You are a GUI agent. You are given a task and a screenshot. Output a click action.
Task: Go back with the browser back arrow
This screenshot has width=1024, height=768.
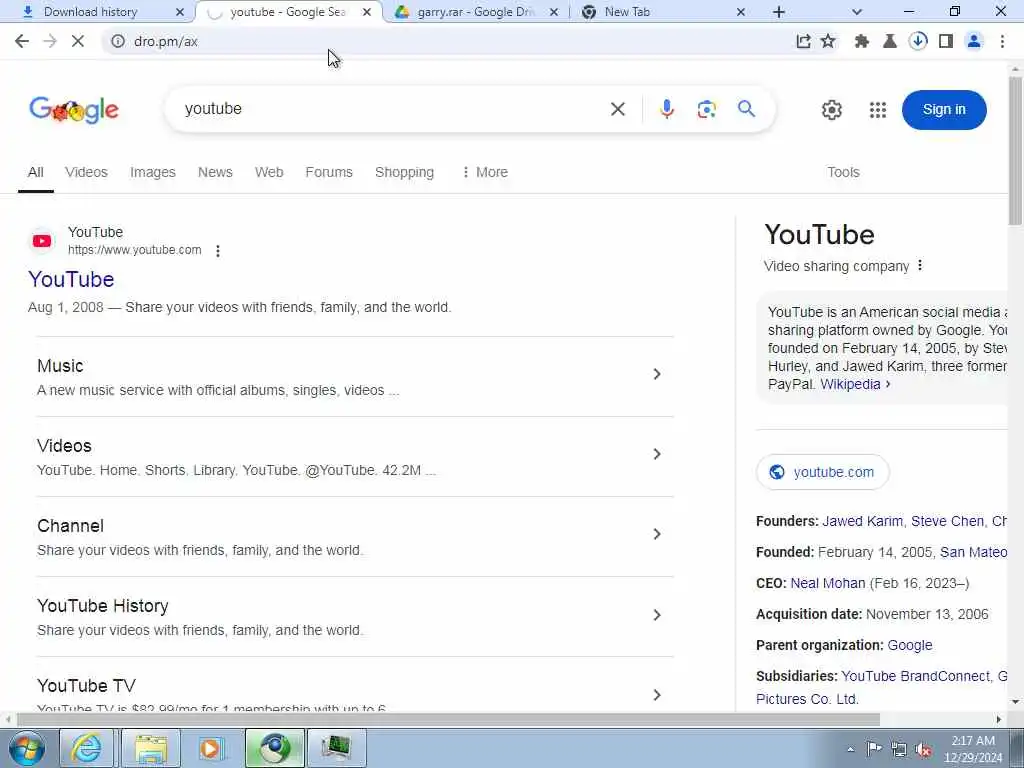click(x=22, y=41)
